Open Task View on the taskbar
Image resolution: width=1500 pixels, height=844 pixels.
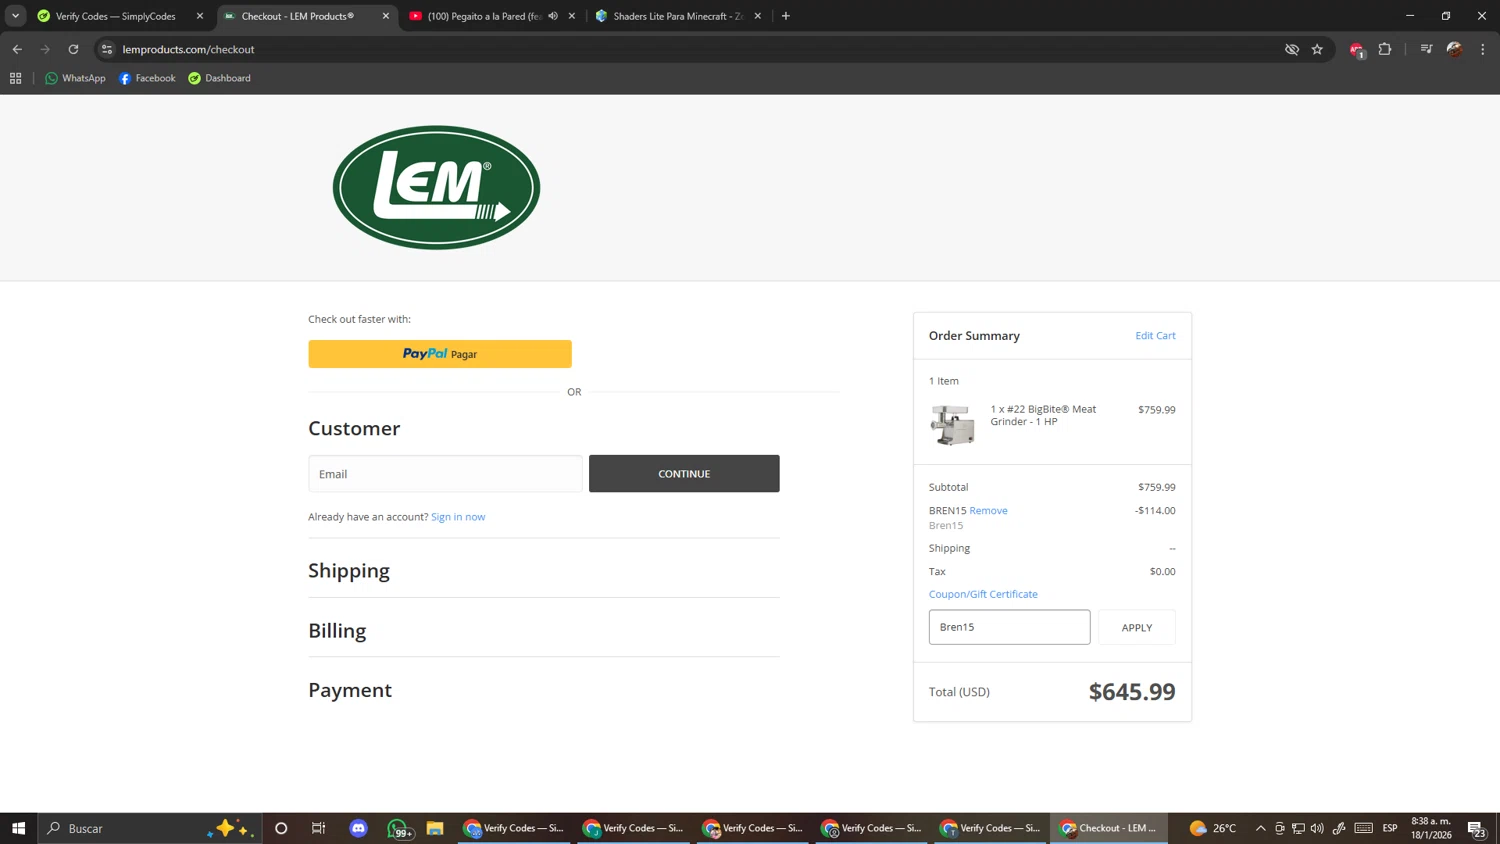(319, 828)
